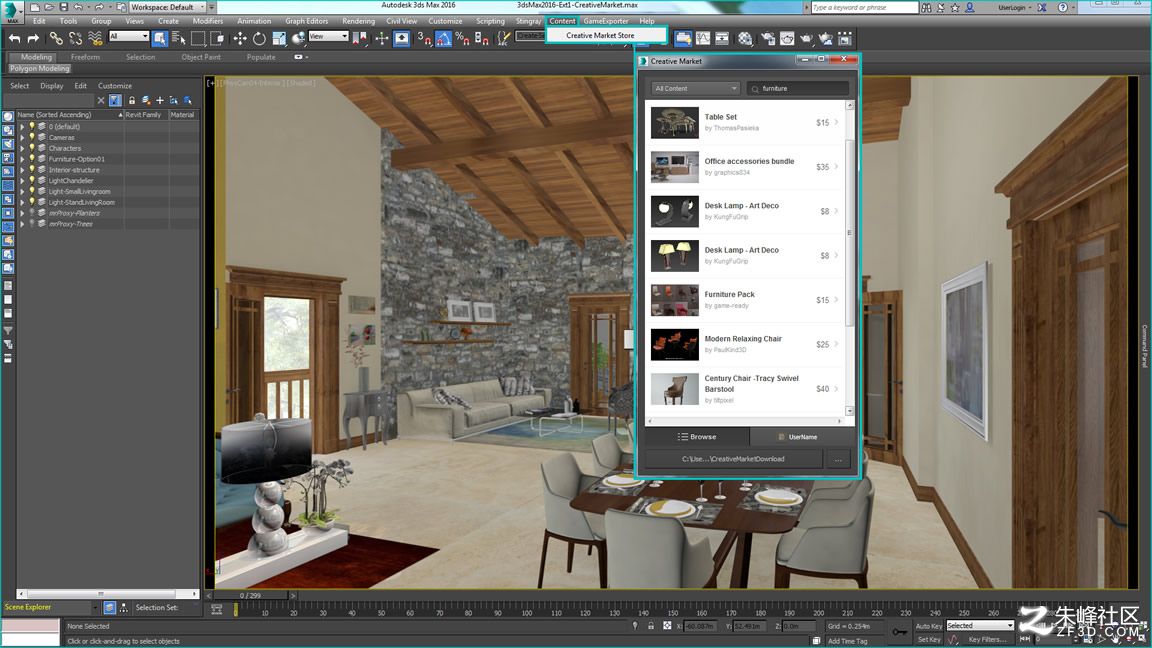
Task: Click the ellipsis download path button
Action: pyautogui.click(x=838, y=459)
